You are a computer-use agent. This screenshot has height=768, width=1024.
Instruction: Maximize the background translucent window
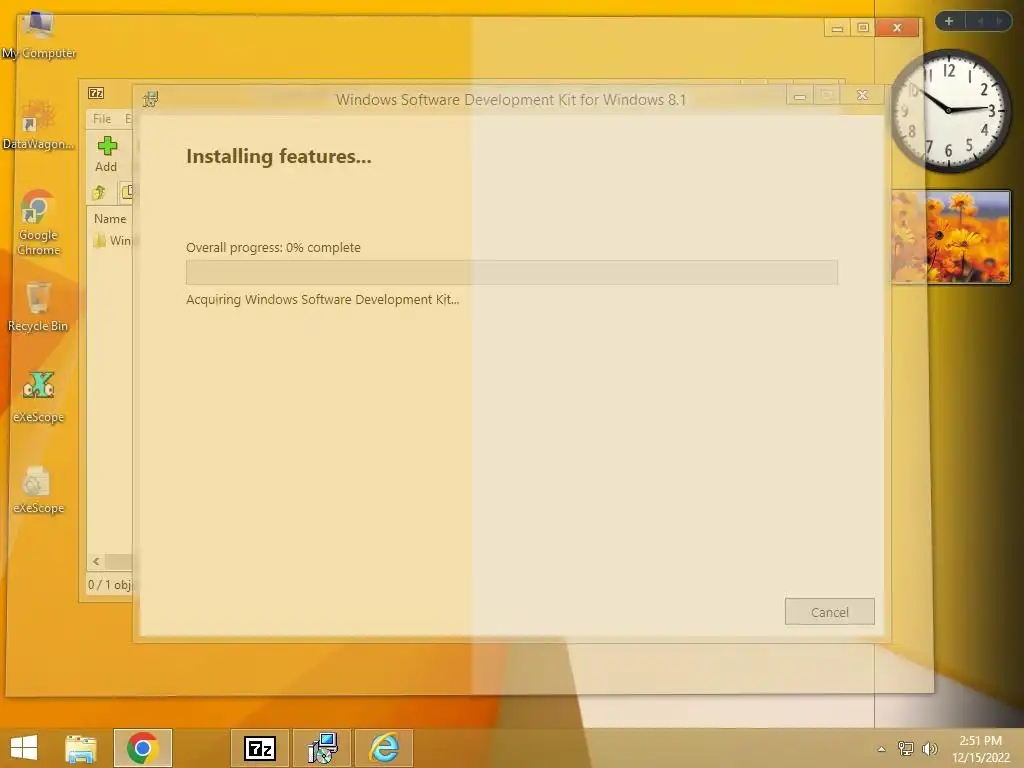[x=863, y=27]
